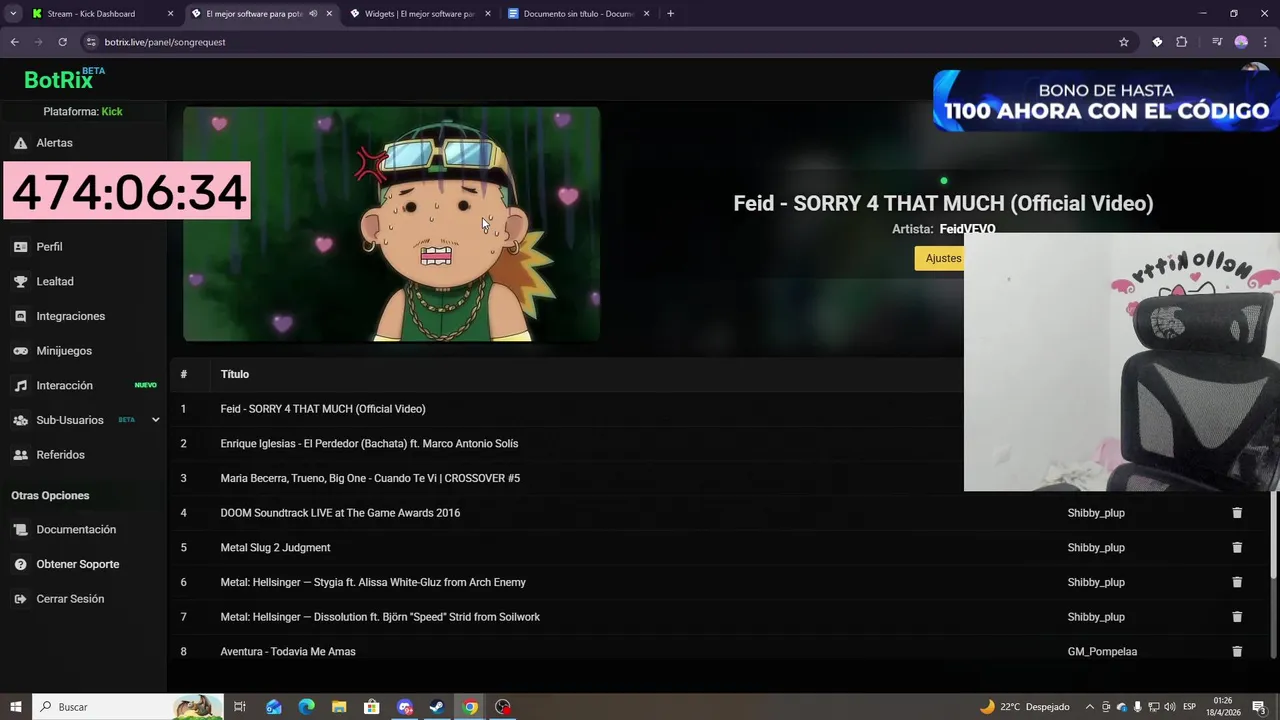
Task: Mute the audio on the BotRix tab
Action: pos(313,14)
